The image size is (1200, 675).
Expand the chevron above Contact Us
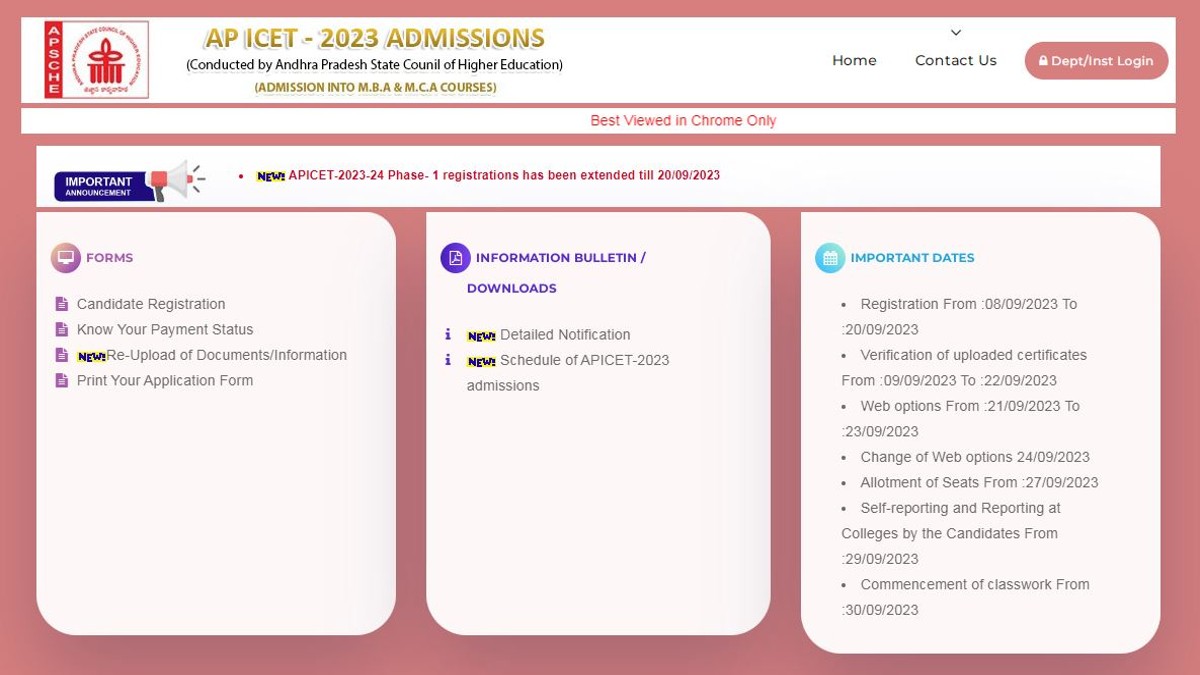pos(956,33)
